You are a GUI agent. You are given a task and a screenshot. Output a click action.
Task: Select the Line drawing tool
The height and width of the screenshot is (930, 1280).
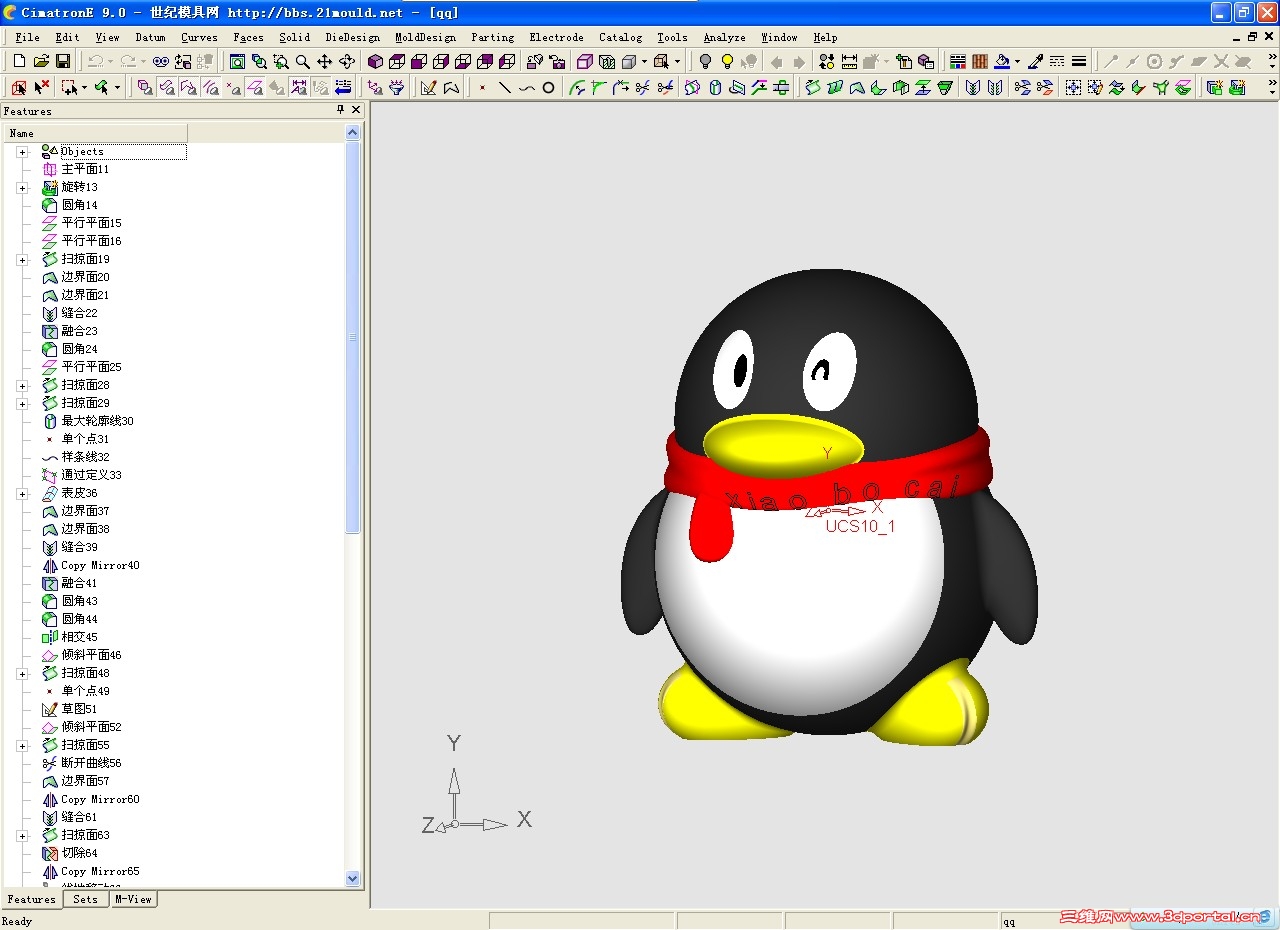pos(504,87)
